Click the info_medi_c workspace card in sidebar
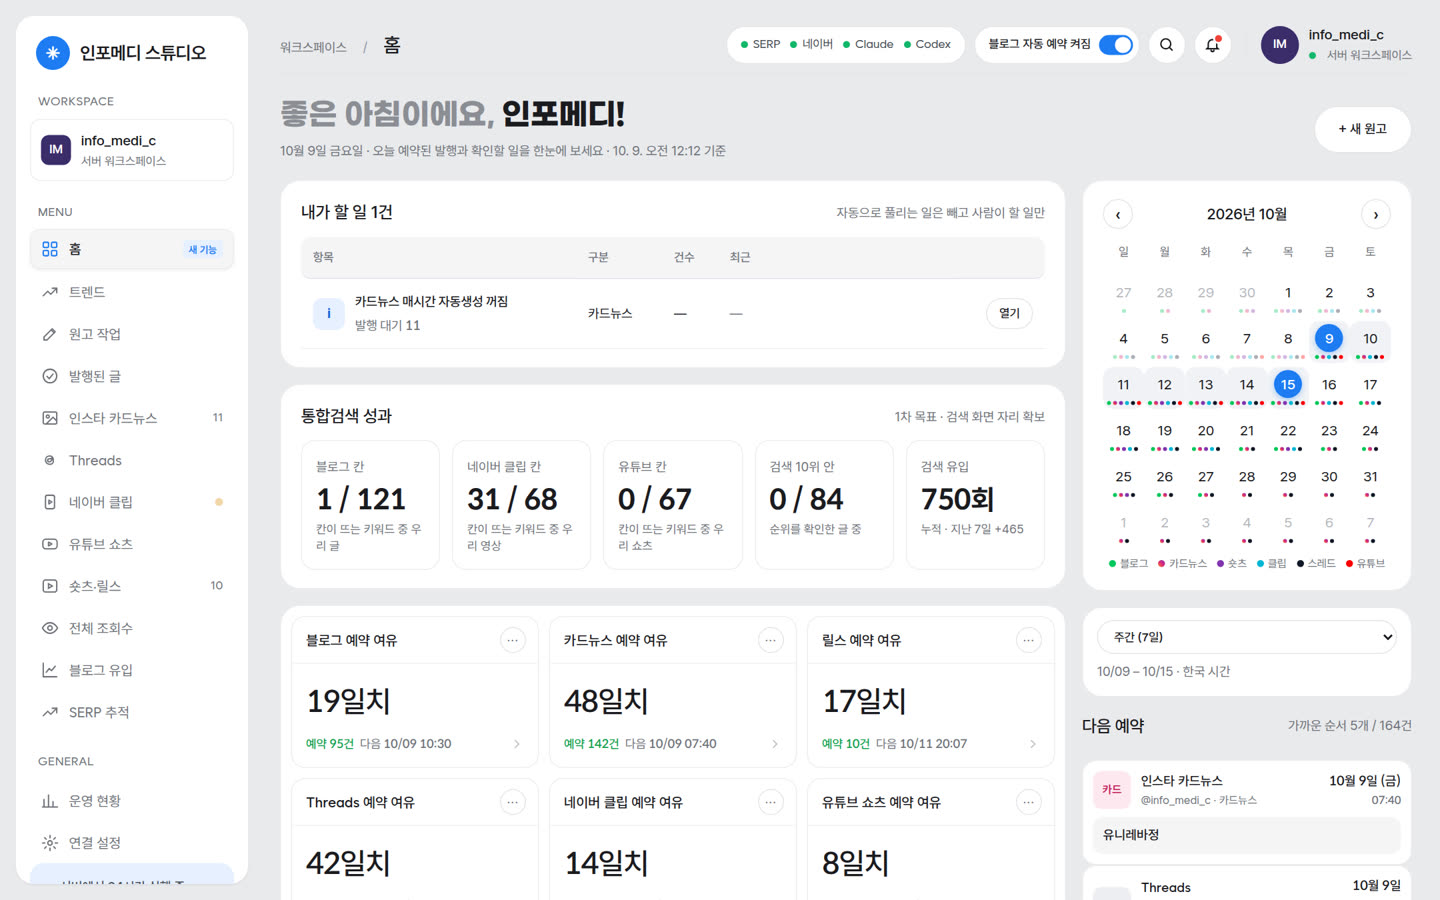This screenshot has height=900, width=1440. (132, 150)
